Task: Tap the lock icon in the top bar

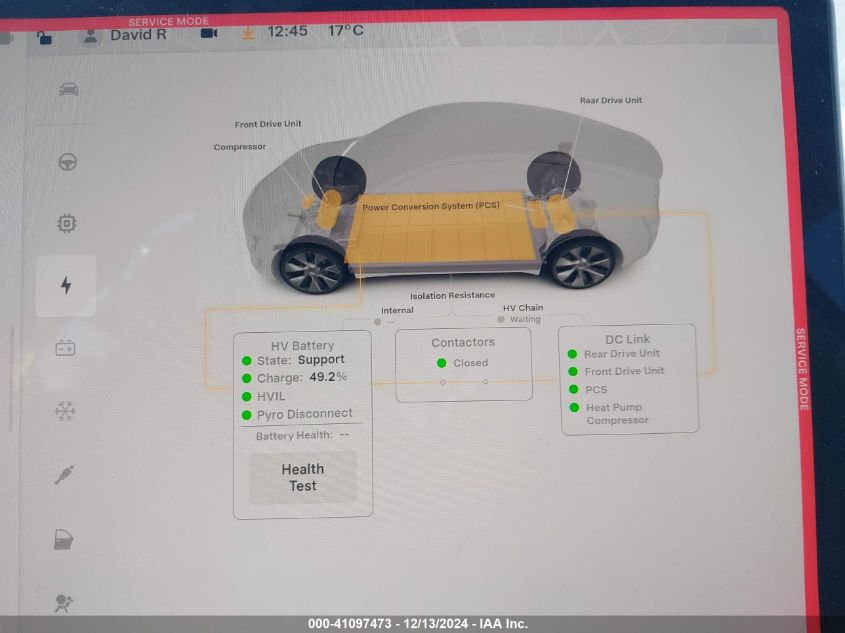Action: [x=43, y=37]
